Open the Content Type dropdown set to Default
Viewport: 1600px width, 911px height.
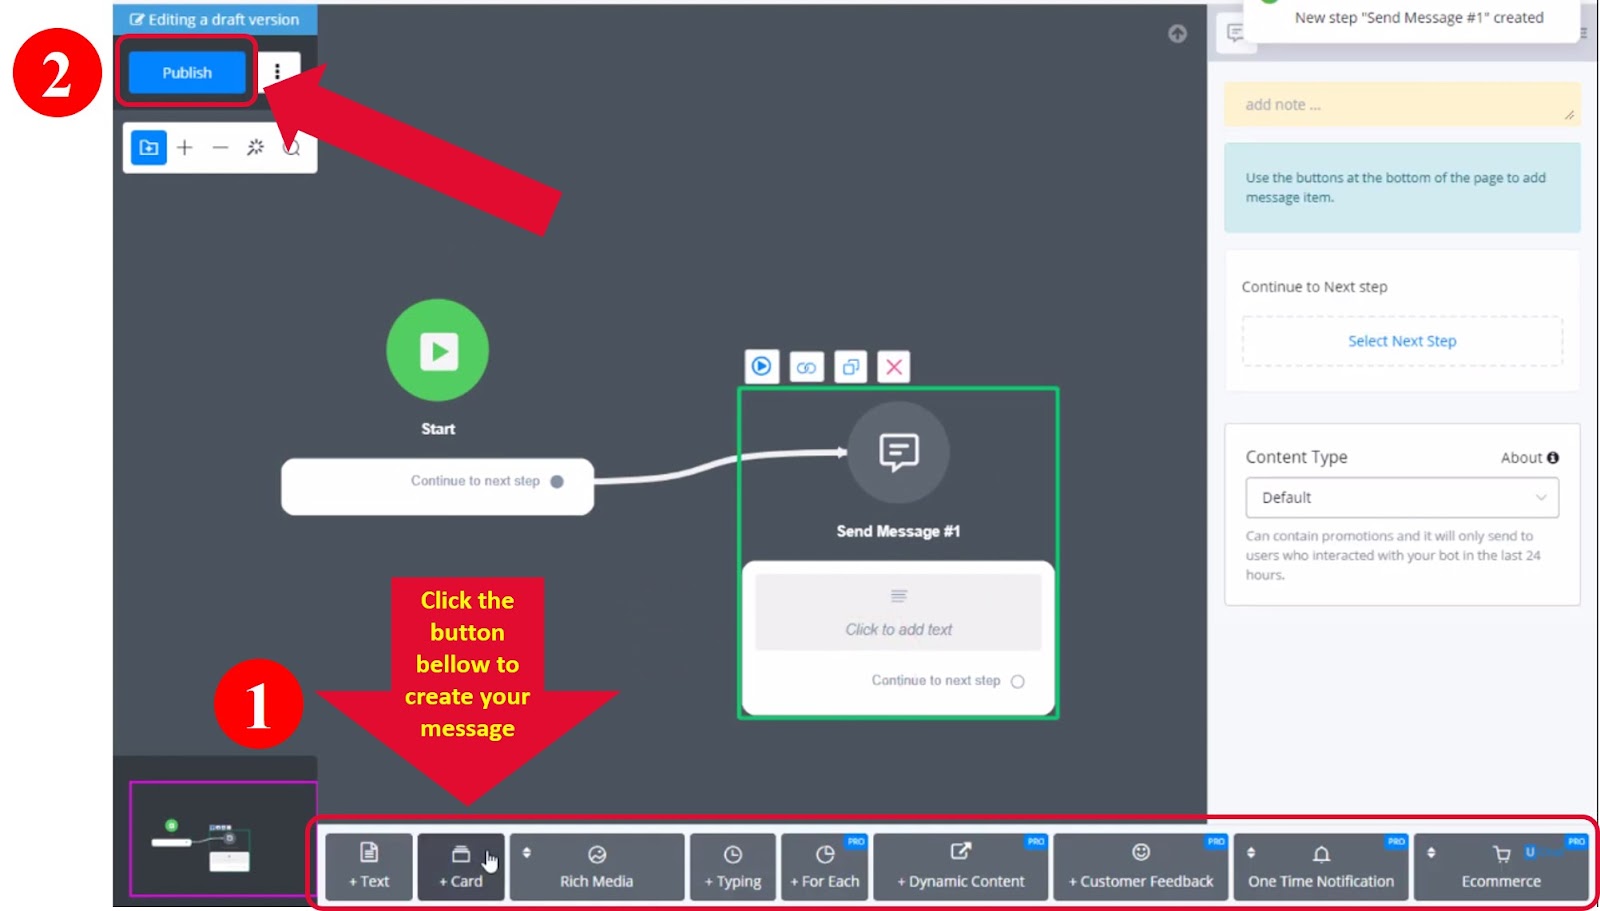1402,498
